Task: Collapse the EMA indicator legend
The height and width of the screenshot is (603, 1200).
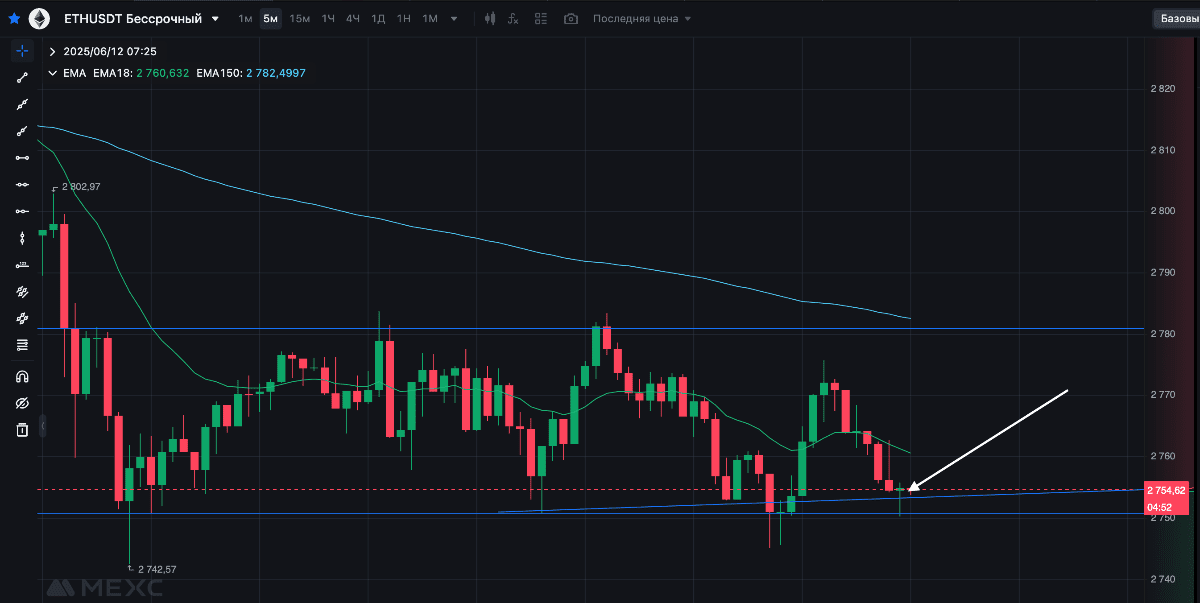Action: (53, 73)
